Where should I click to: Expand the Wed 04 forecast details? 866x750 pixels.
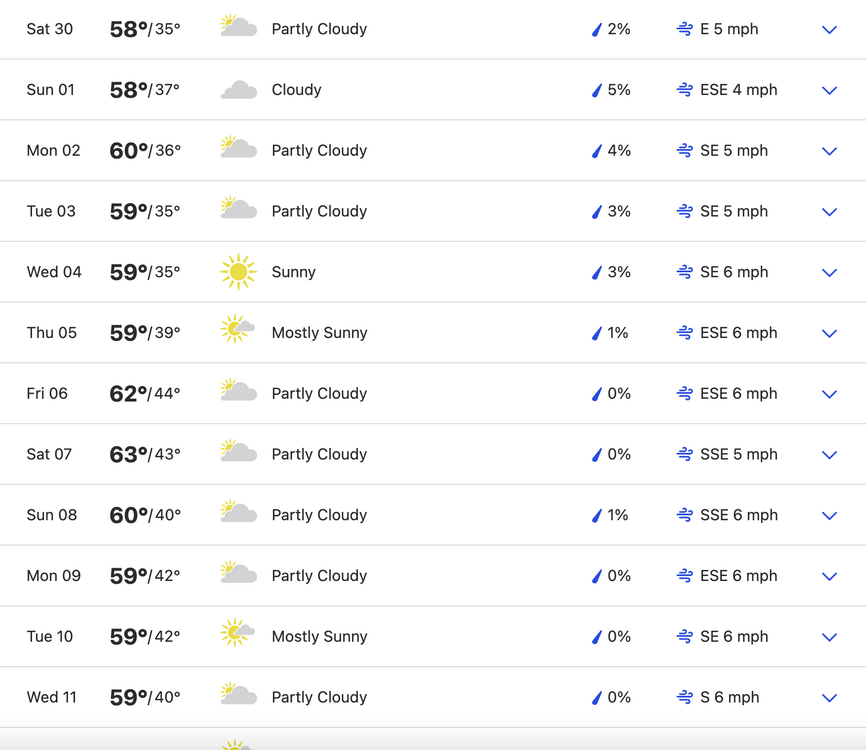(830, 273)
